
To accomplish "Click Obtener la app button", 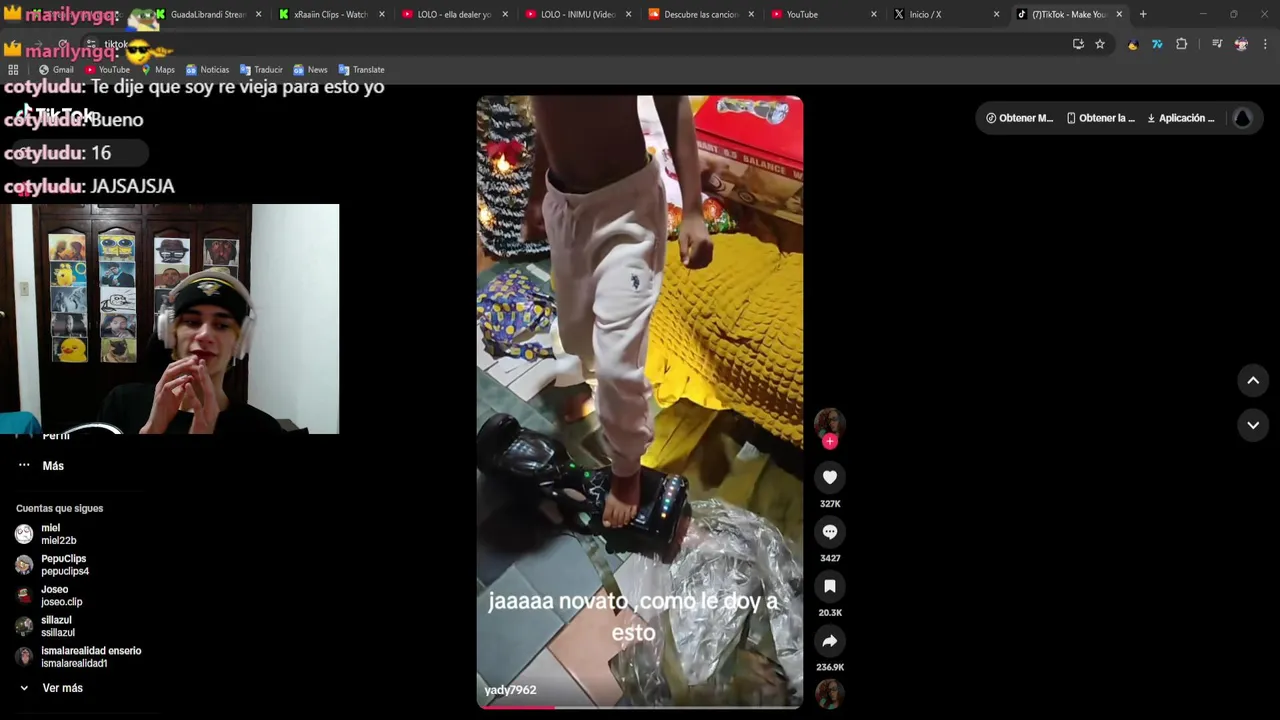I will coord(1100,118).
